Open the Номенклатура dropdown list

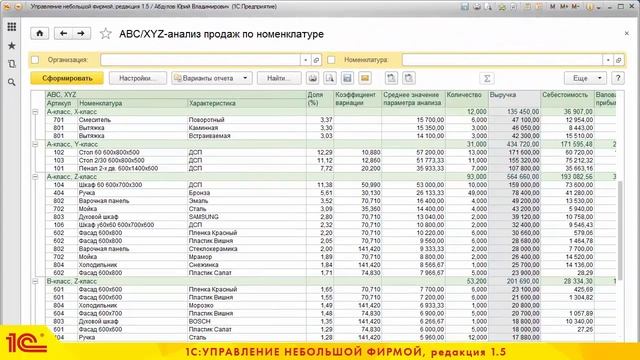click(608, 60)
